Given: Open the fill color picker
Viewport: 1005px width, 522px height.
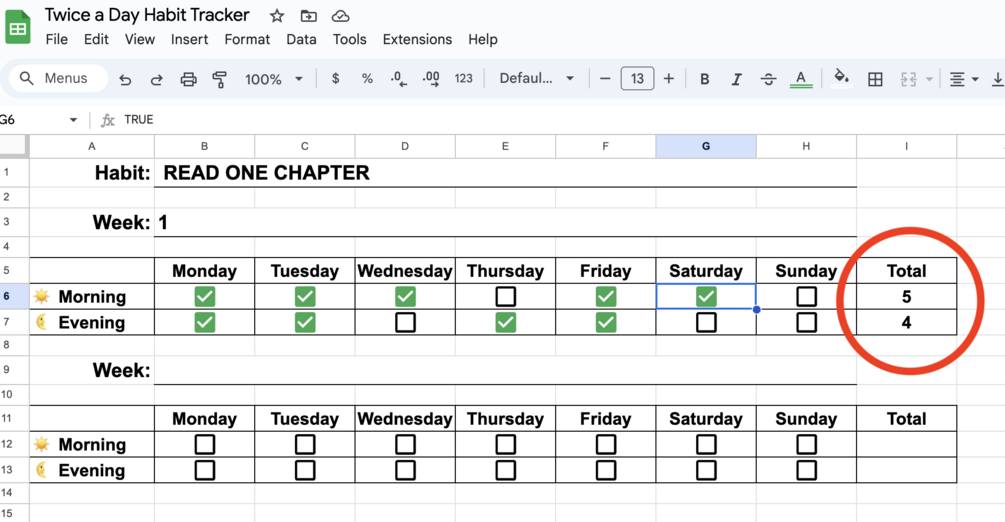Looking at the screenshot, I should [x=841, y=79].
